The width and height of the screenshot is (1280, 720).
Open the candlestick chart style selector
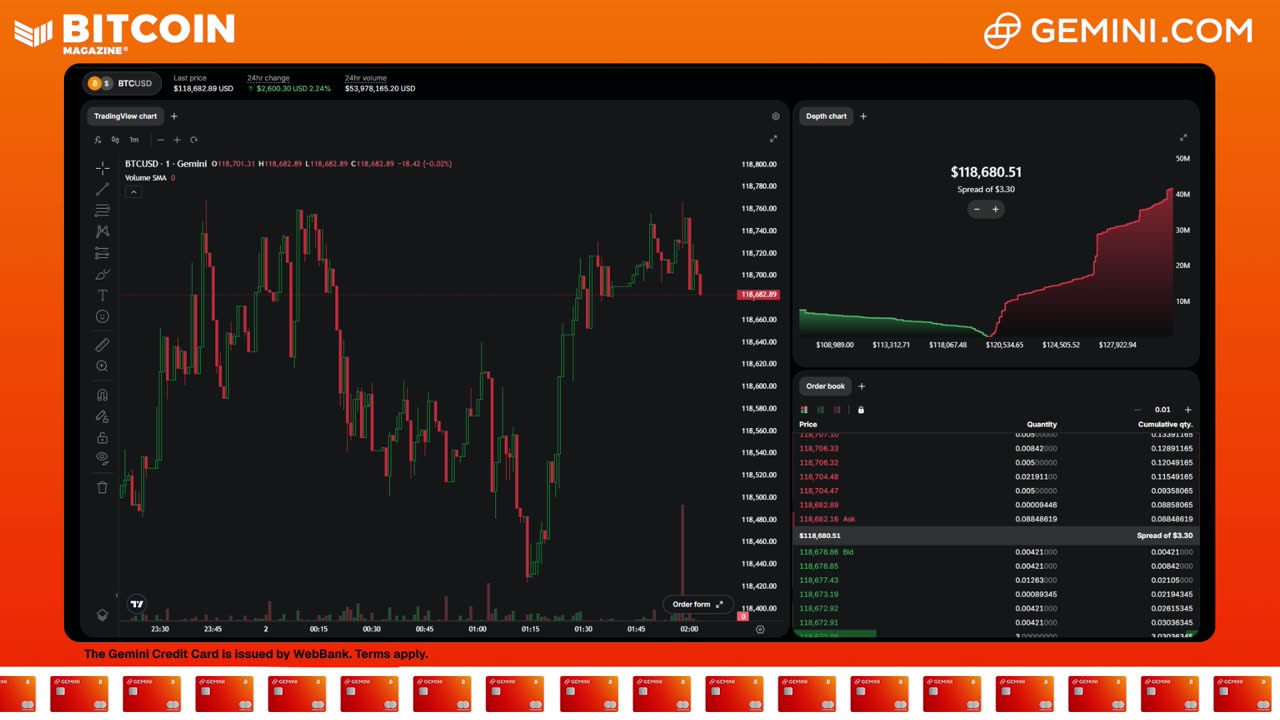(x=115, y=140)
